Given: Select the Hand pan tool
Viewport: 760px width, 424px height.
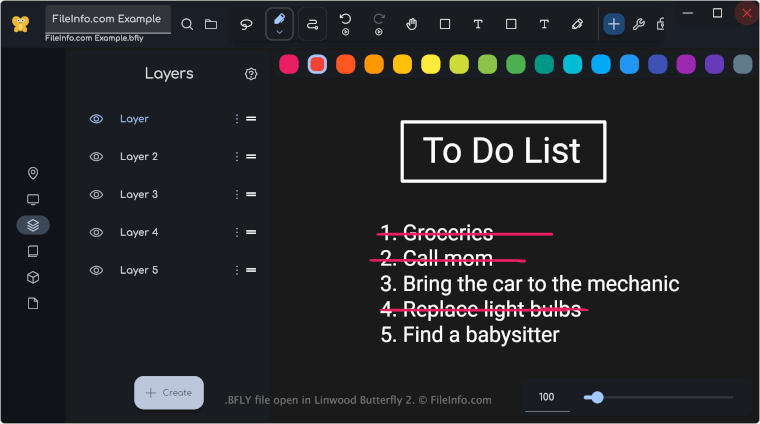Looking at the screenshot, I should pos(411,24).
